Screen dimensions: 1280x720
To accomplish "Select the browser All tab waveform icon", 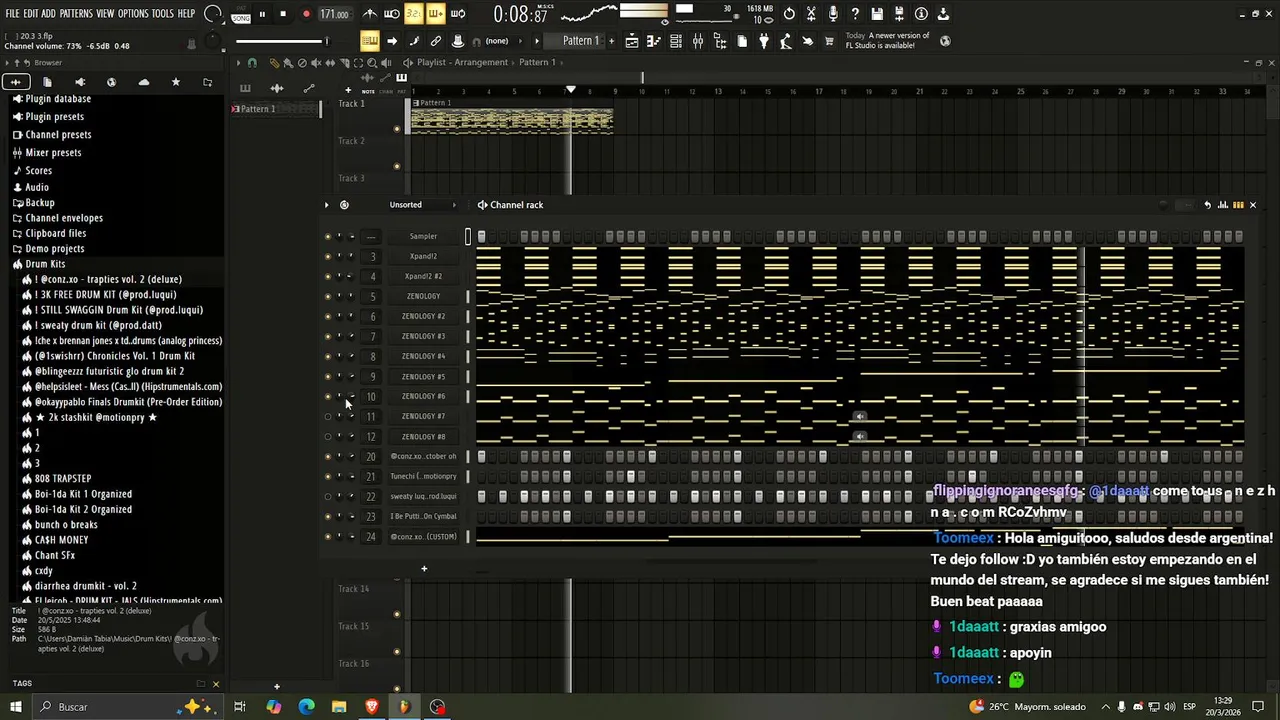I will coord(15,82).
